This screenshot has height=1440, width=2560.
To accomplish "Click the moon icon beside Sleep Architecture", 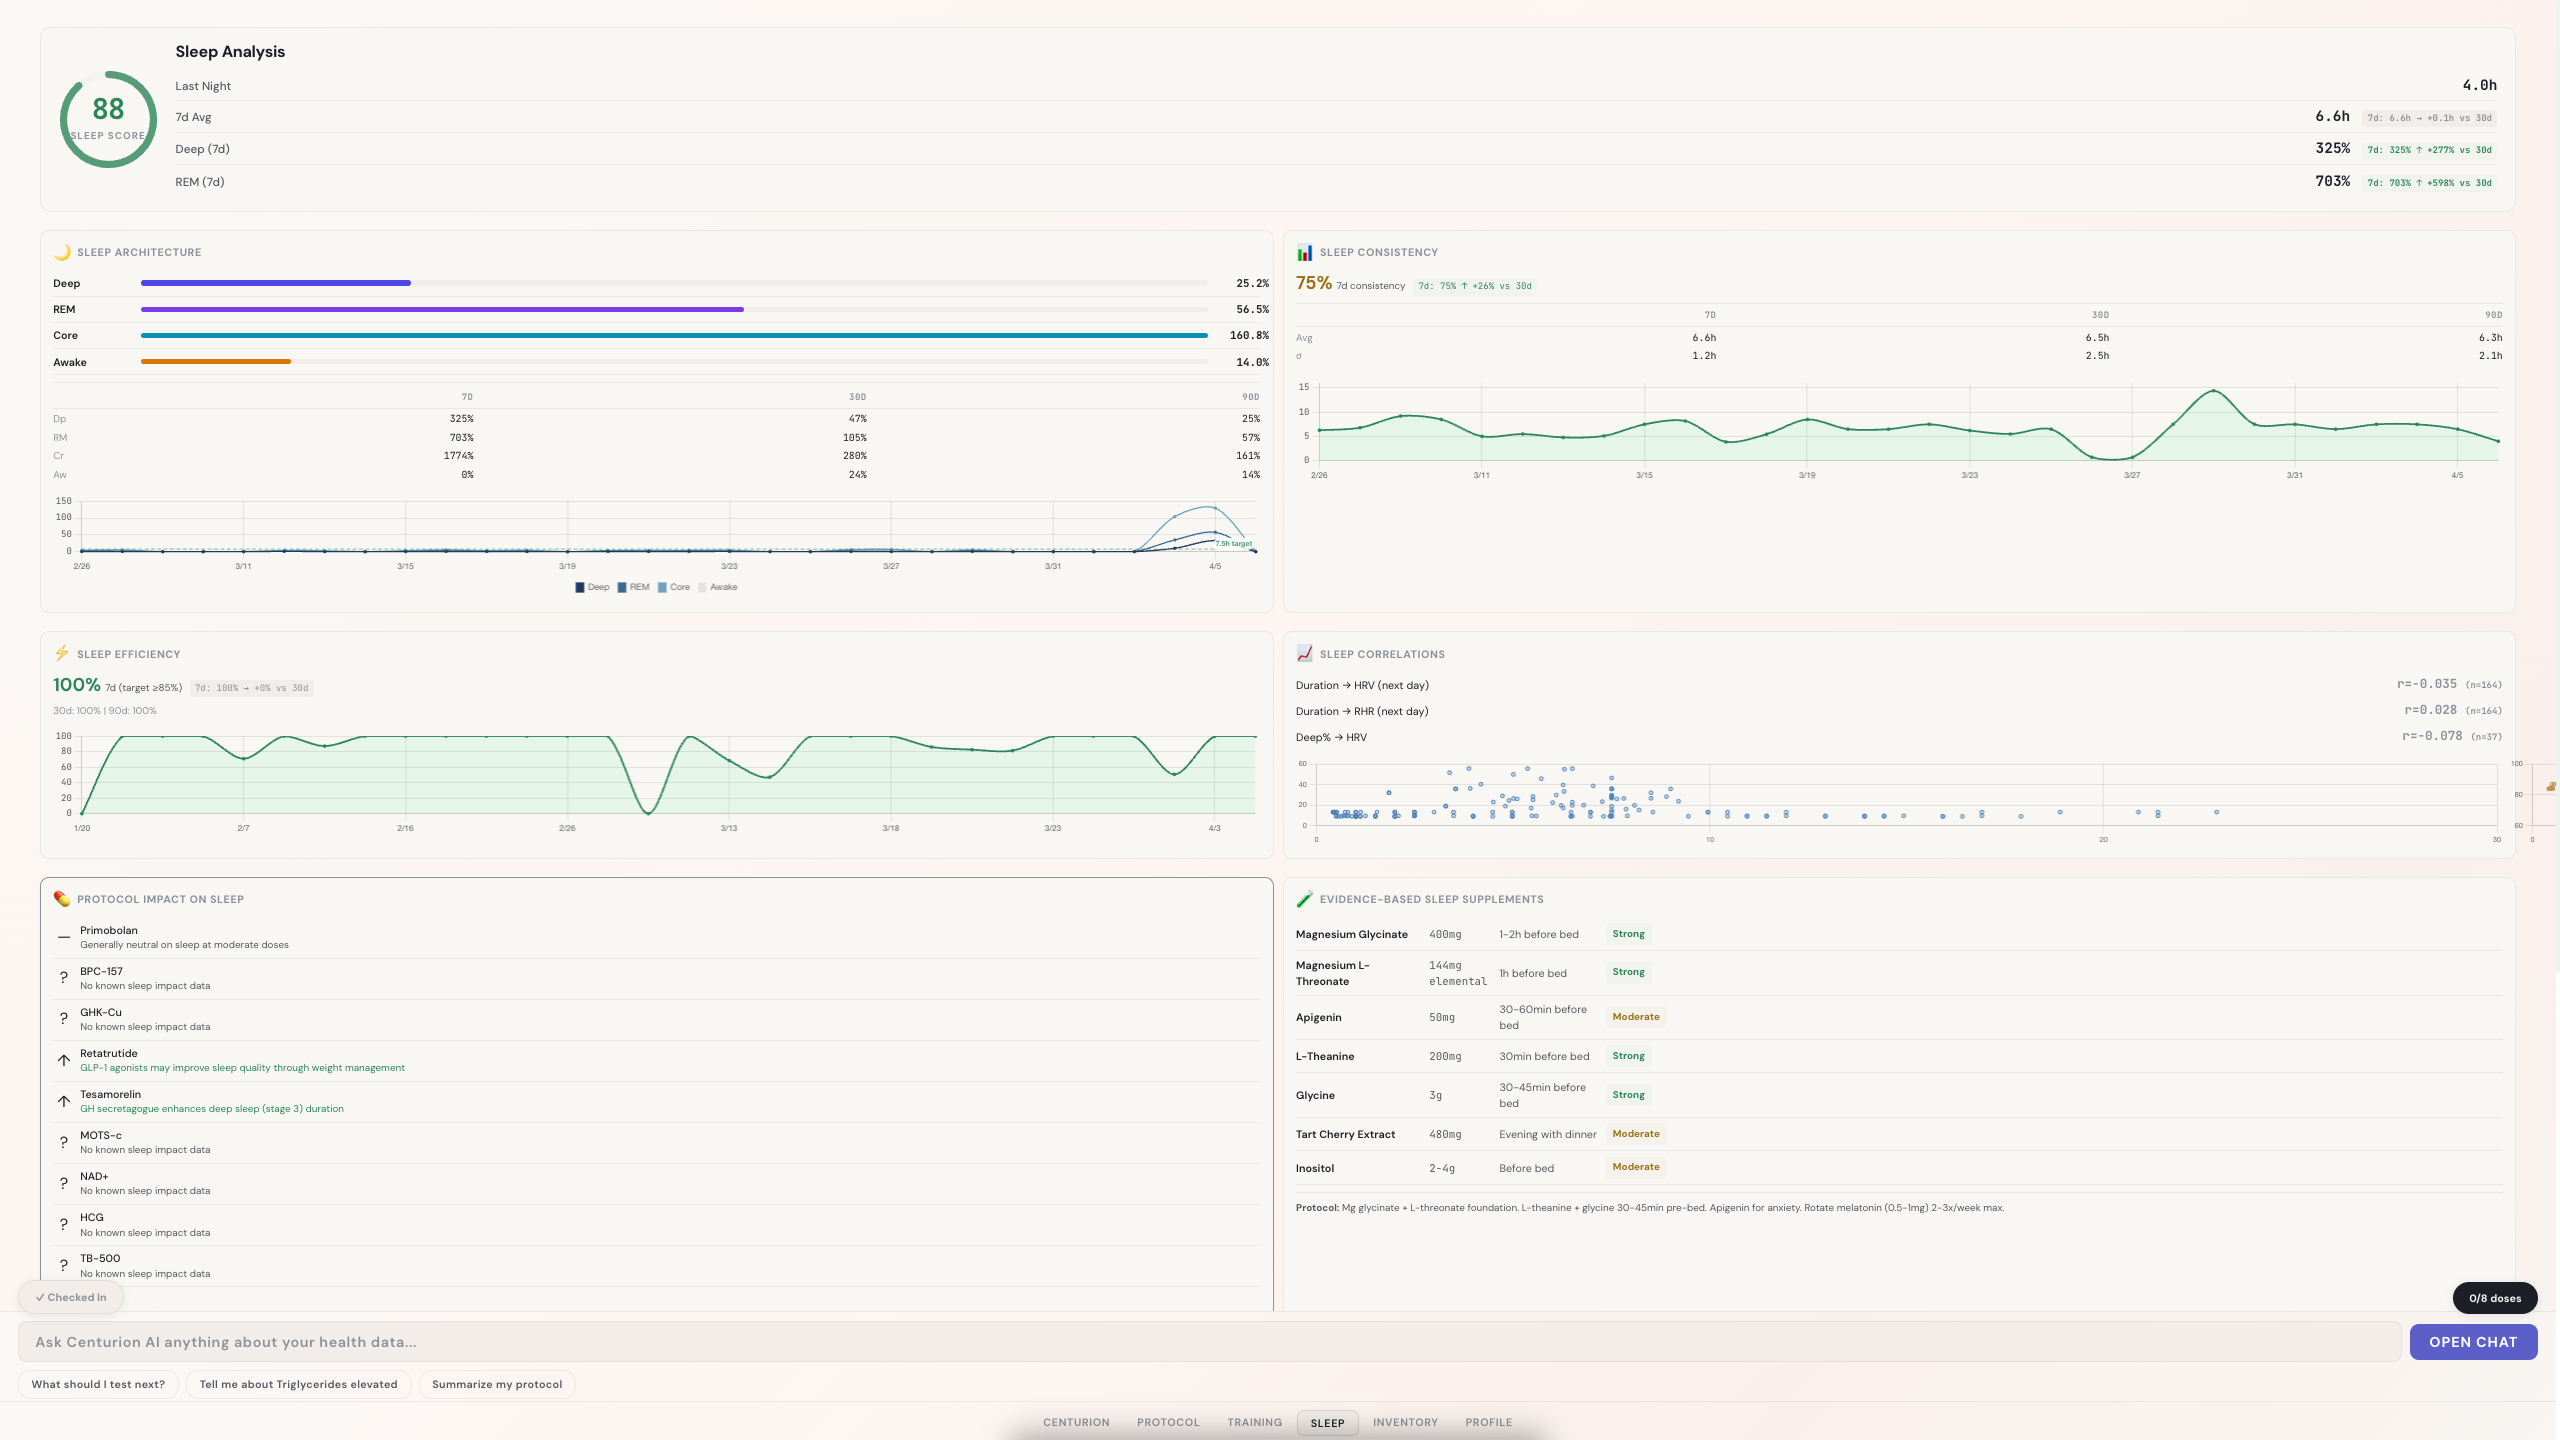I will (x=62, y=252).
